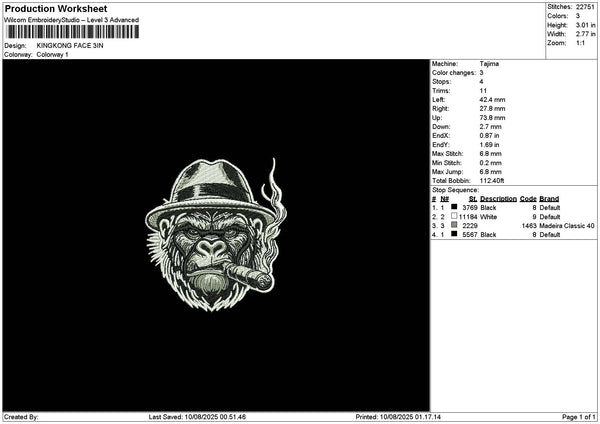Click the Machine value Tajima

point(489,64)
